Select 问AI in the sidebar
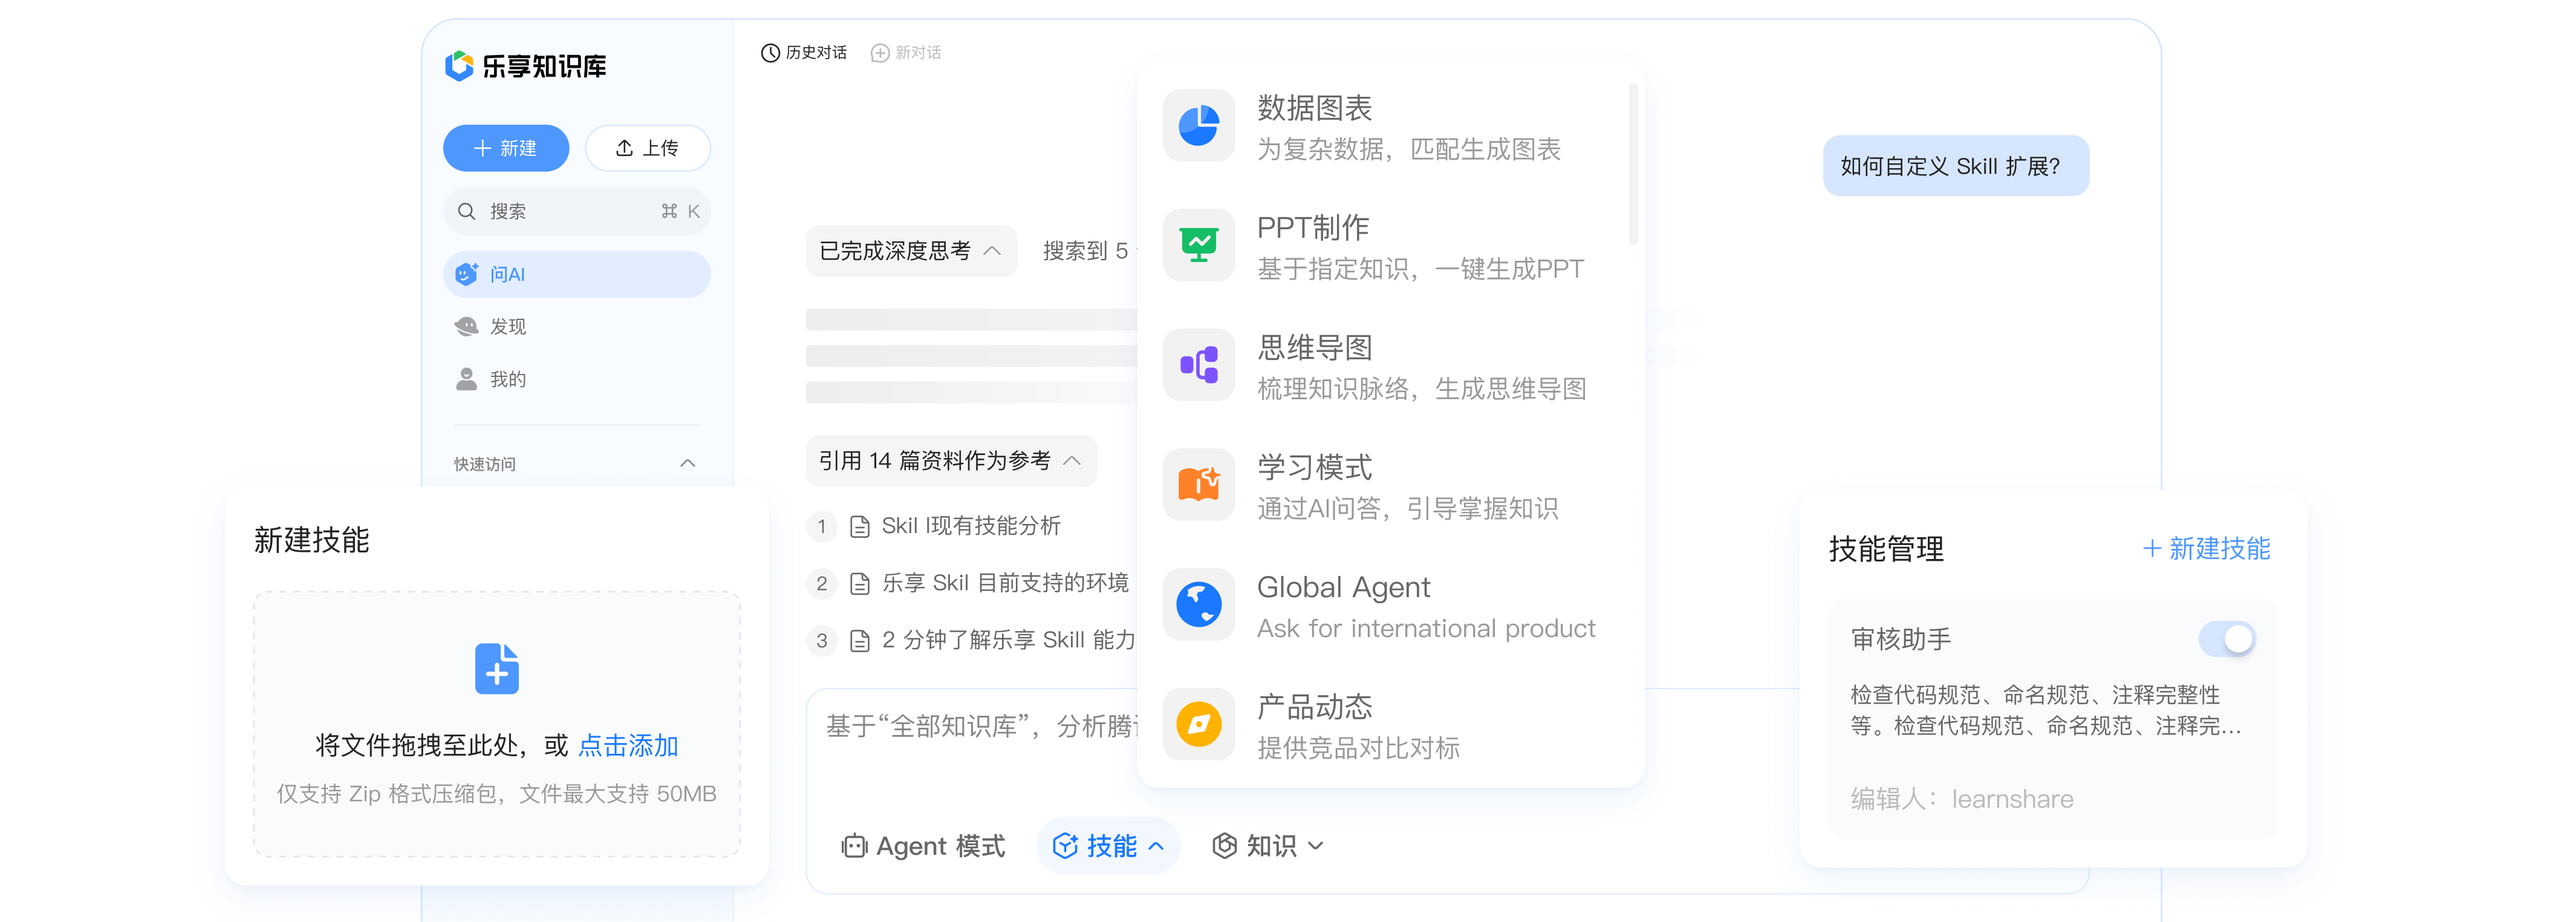2576x922 pixels. [x=576, y=274]
